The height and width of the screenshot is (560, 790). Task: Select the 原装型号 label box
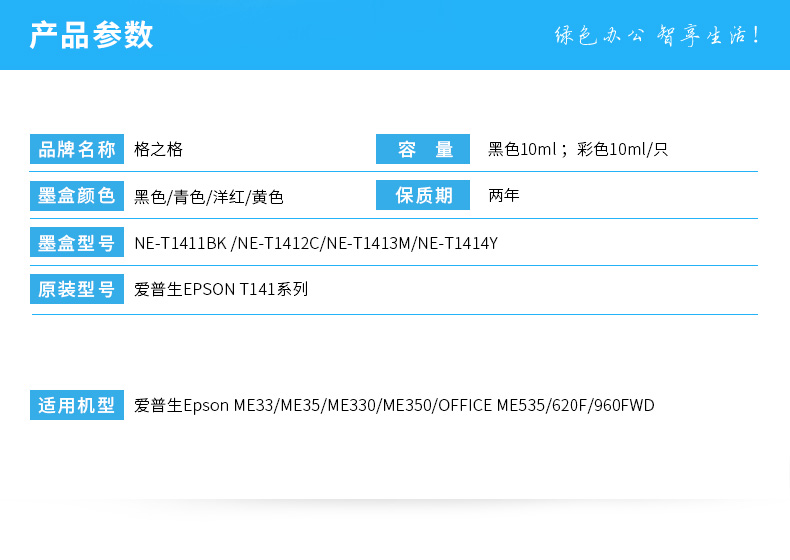tap(77, 290)
